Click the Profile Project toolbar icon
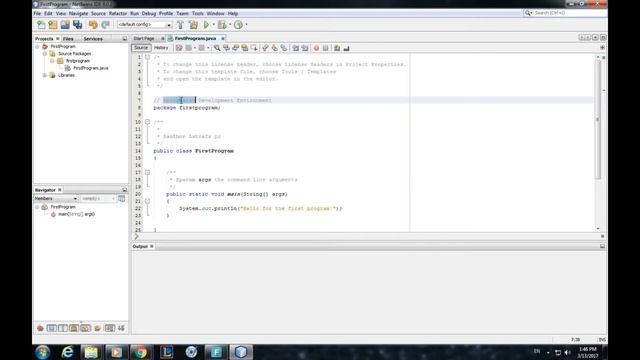 click(x=238, y=24)
